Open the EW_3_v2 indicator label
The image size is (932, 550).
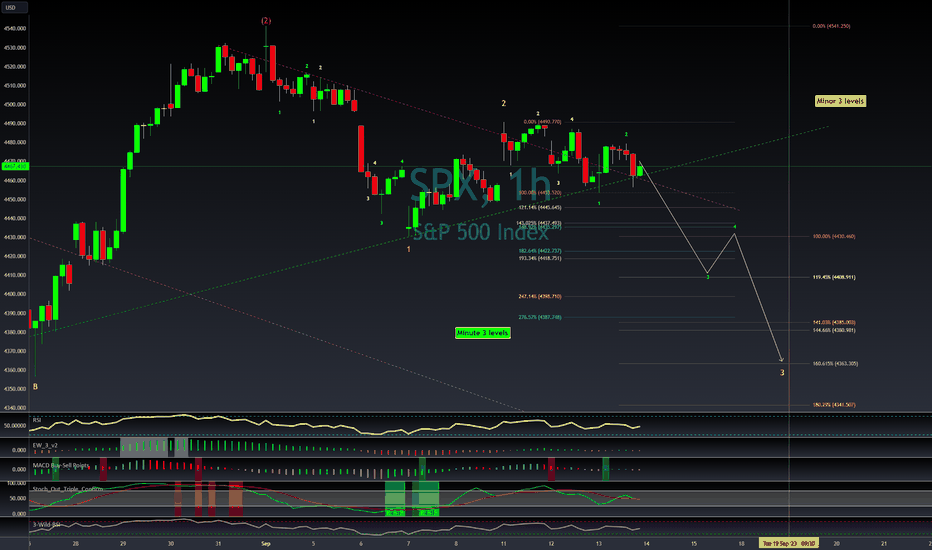pyautogui.click(x=45, y=445)
